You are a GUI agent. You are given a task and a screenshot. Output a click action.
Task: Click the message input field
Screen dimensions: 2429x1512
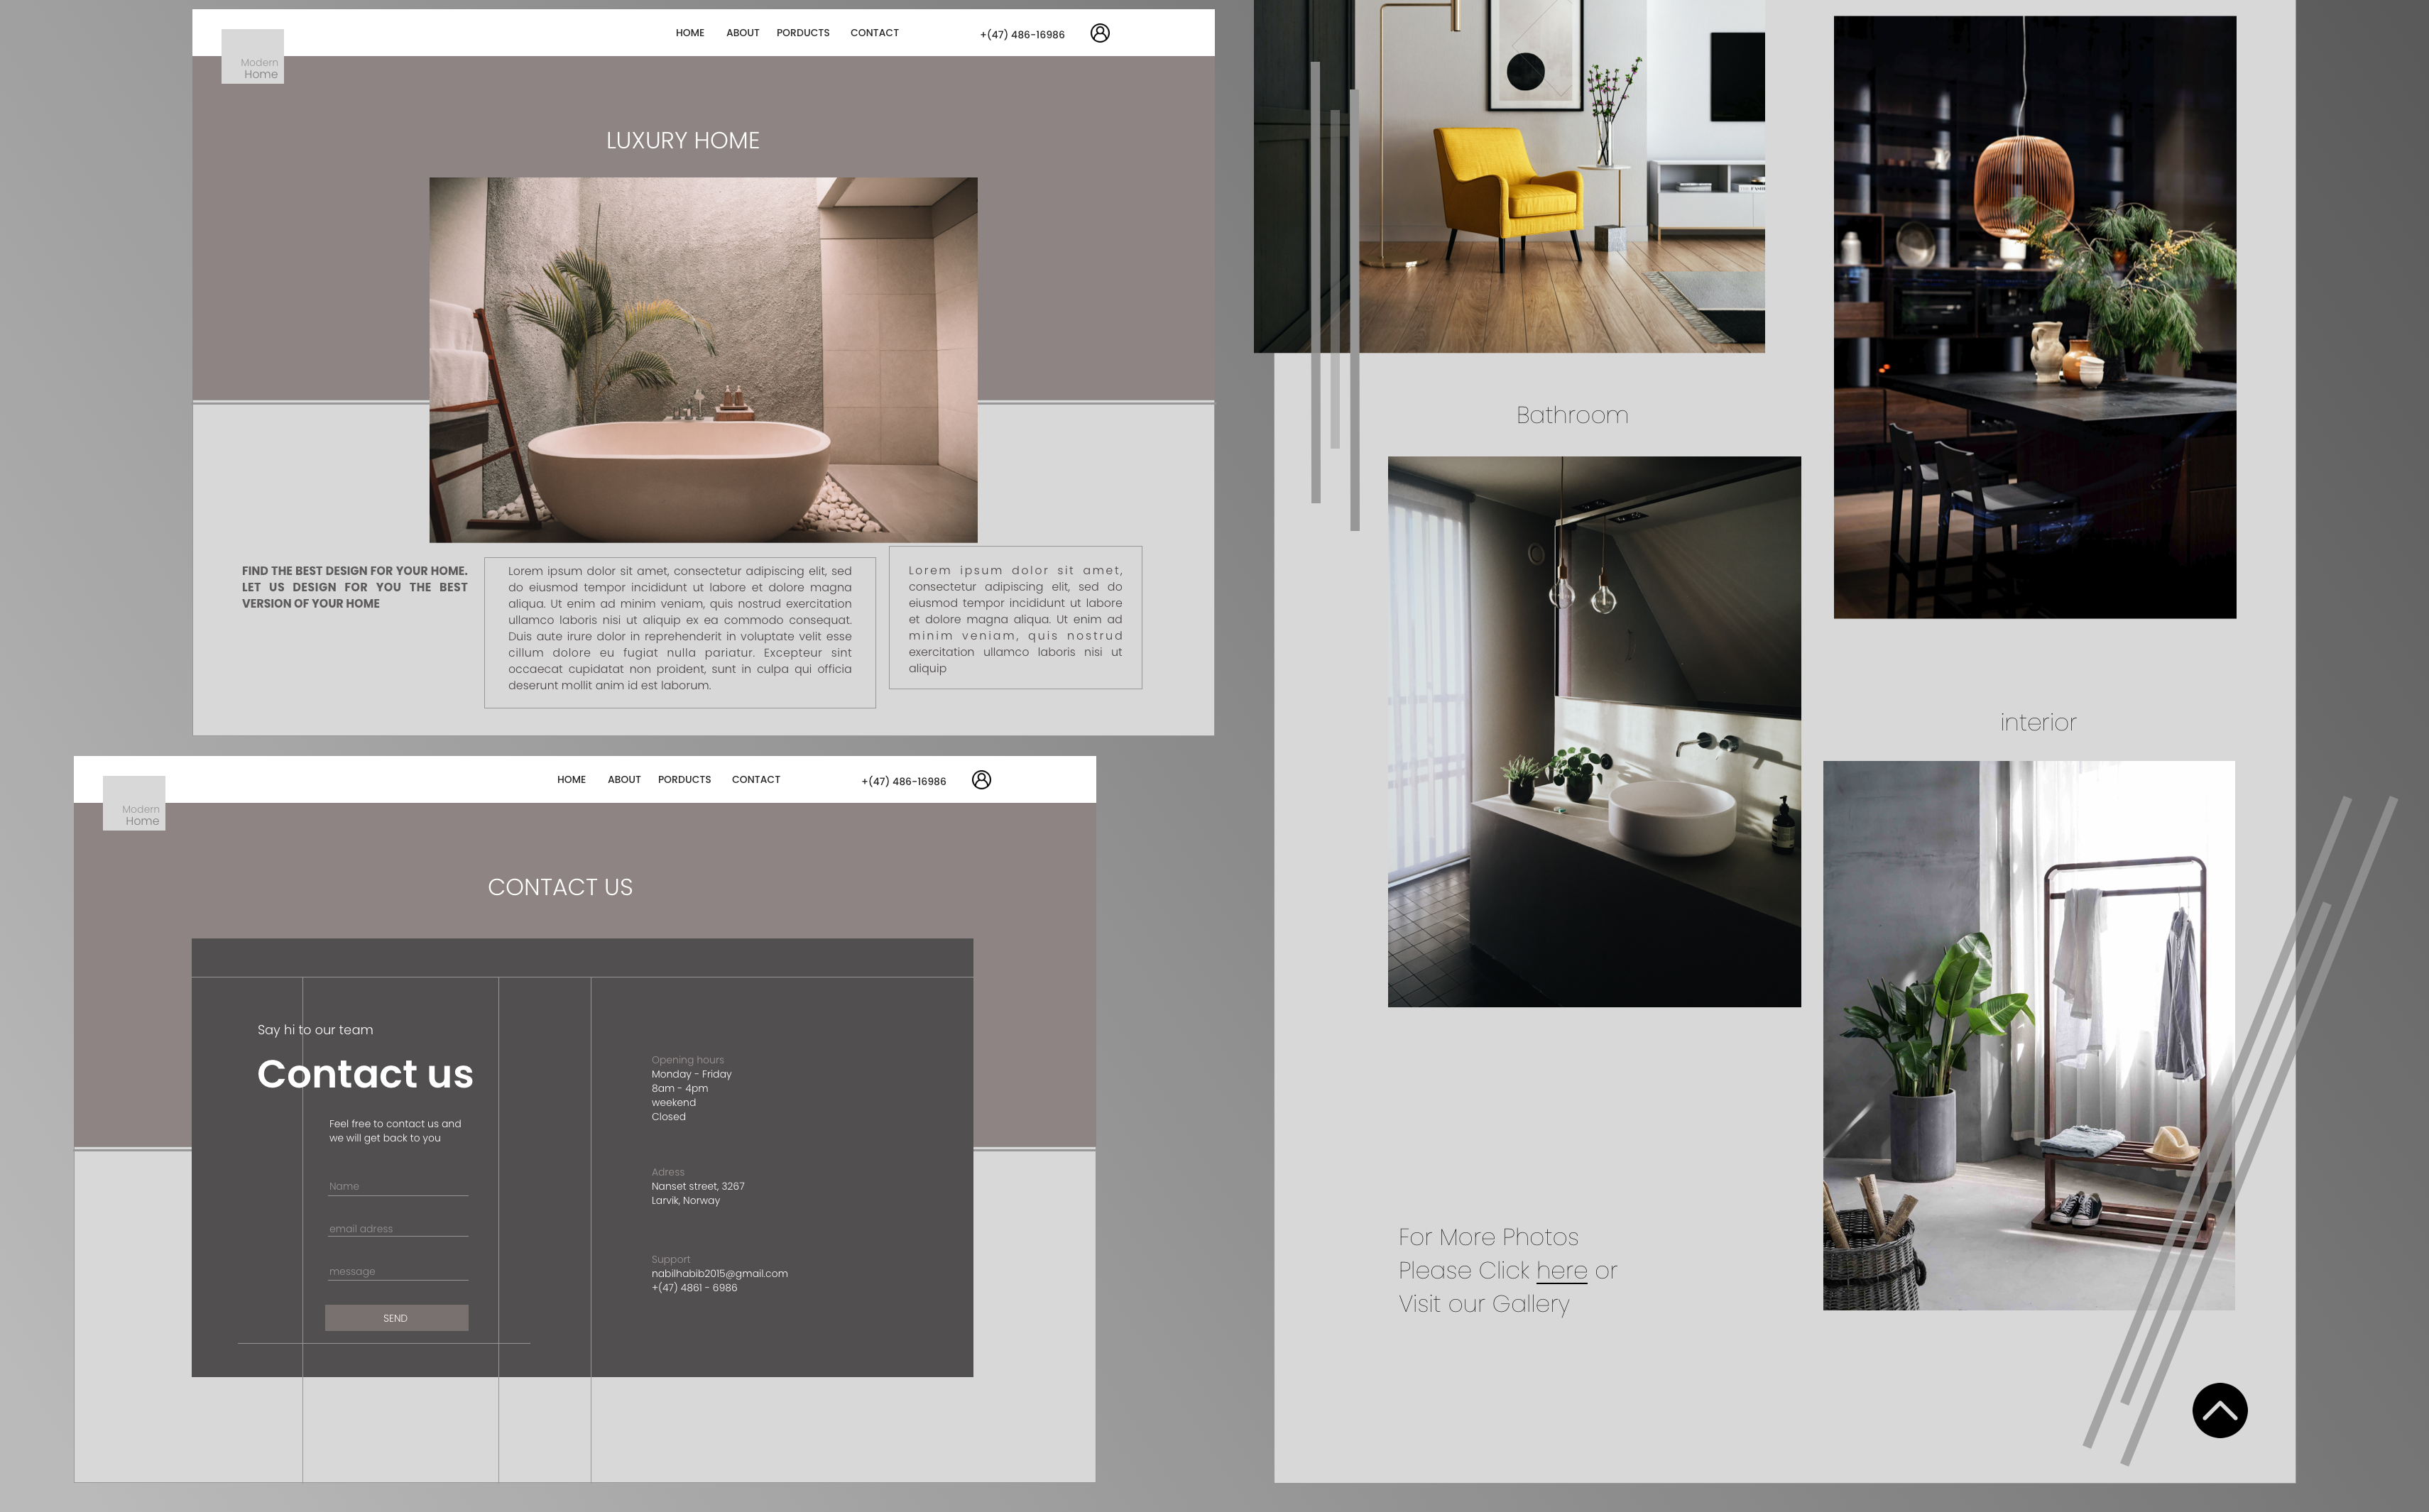397,1272
